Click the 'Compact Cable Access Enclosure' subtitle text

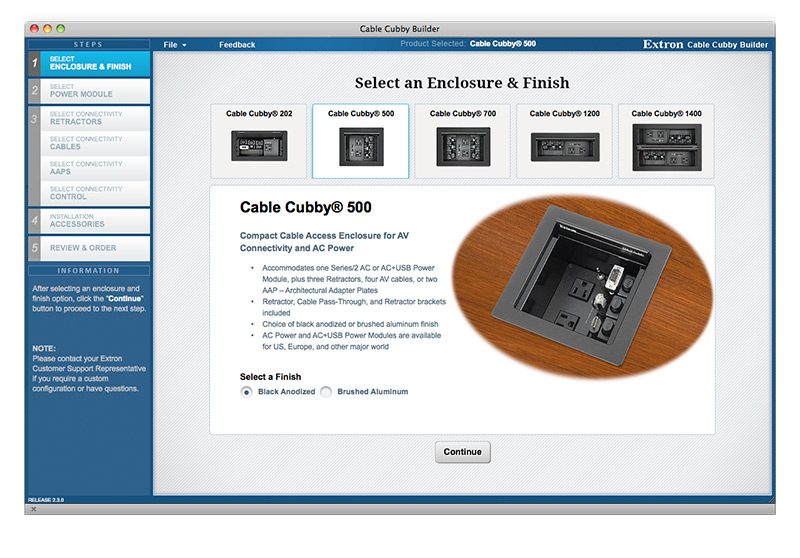click(x=324, y=242)
